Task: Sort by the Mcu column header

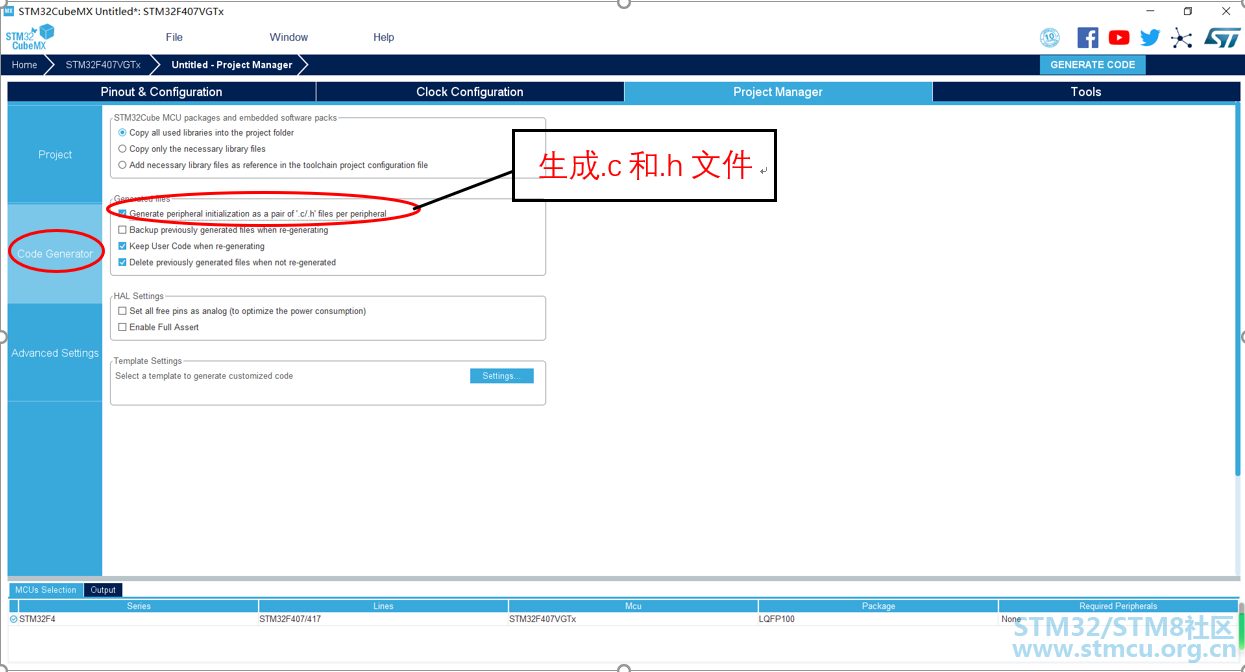Action: point(633,606)
